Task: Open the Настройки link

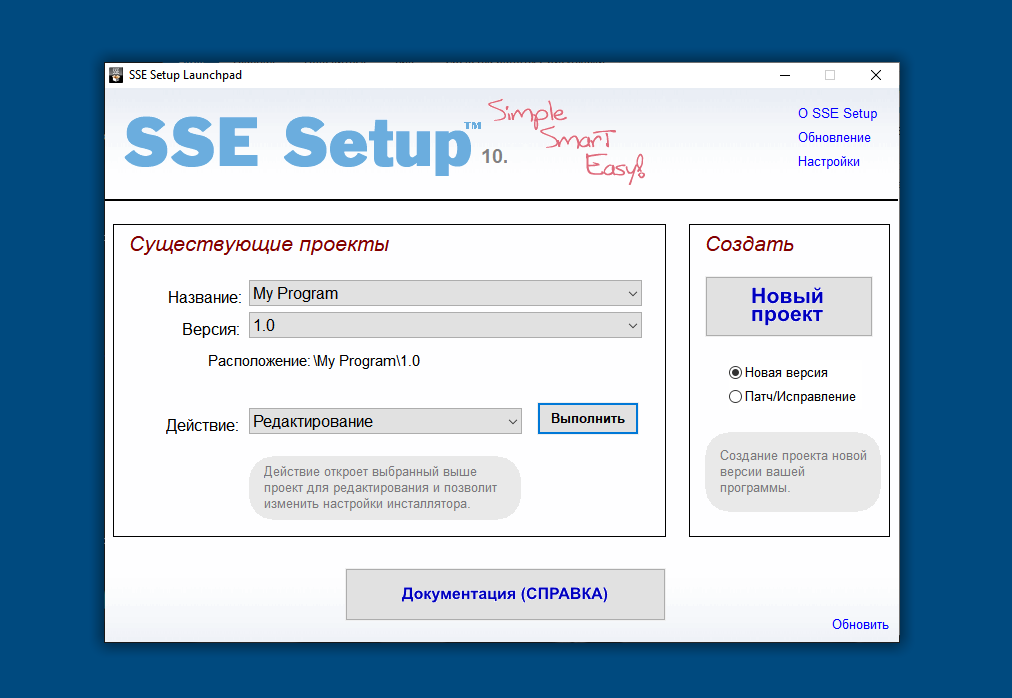Action: coord(829,161)
